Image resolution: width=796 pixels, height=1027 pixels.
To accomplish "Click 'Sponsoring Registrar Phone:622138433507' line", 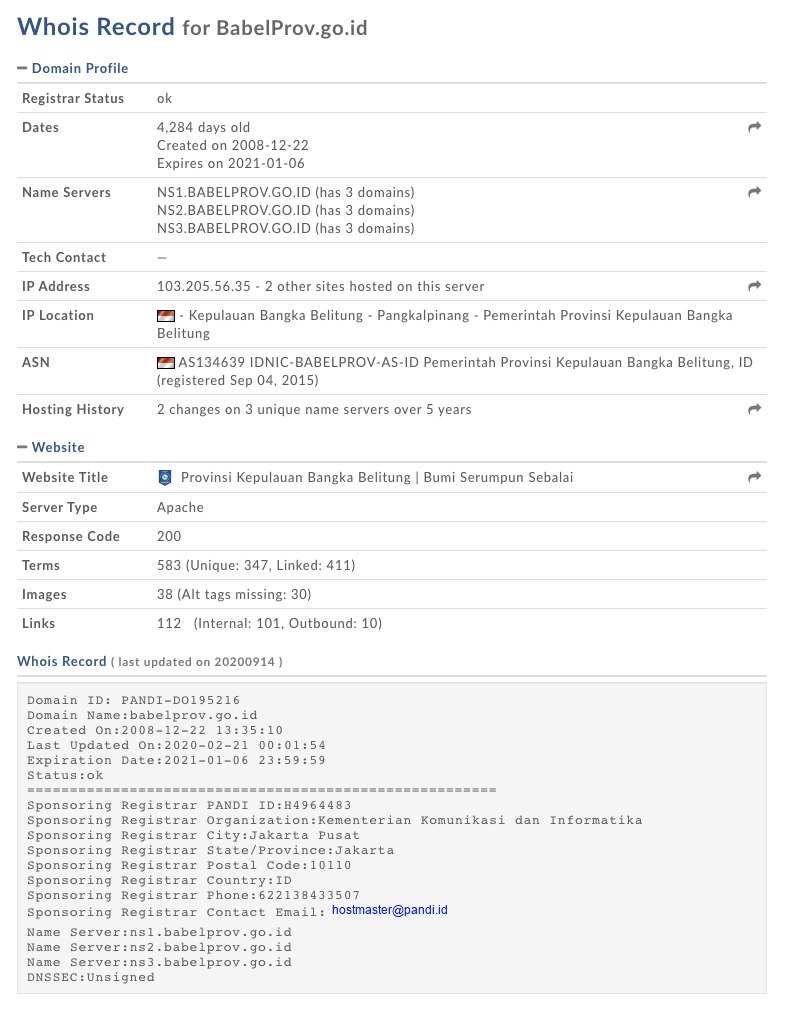I will [193, 895].
